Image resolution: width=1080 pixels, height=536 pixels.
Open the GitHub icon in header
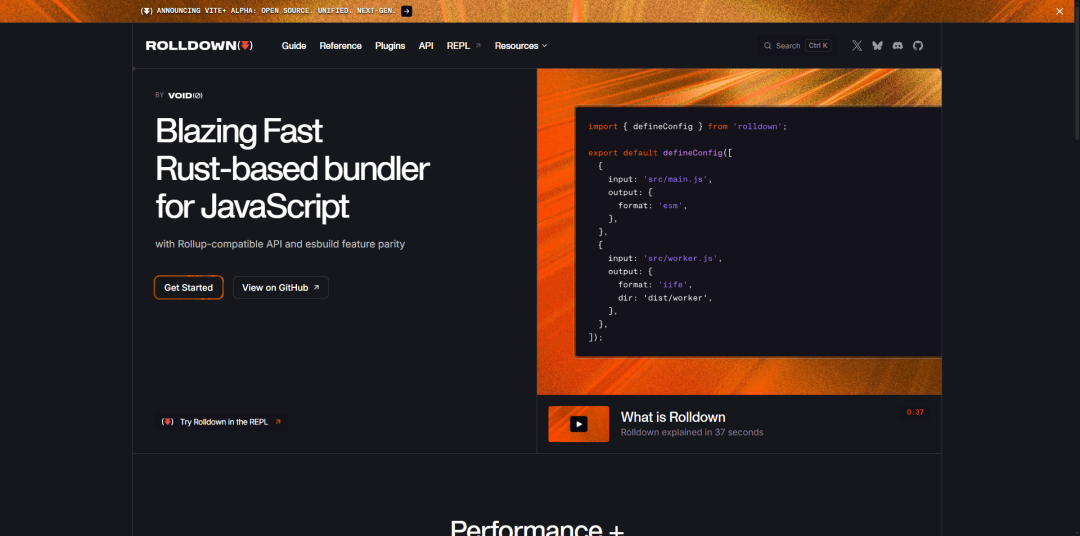pos(917,45)
